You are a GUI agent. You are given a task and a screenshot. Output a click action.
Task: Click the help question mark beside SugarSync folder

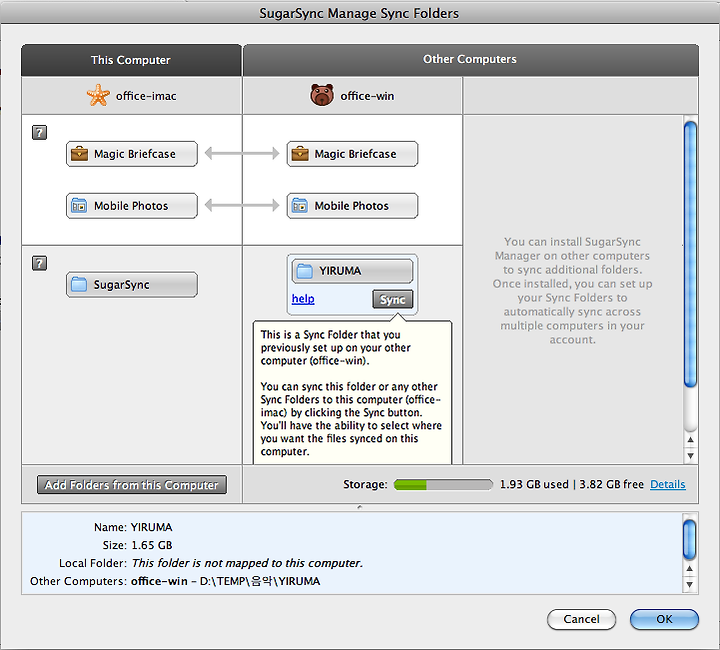(39, 263)
